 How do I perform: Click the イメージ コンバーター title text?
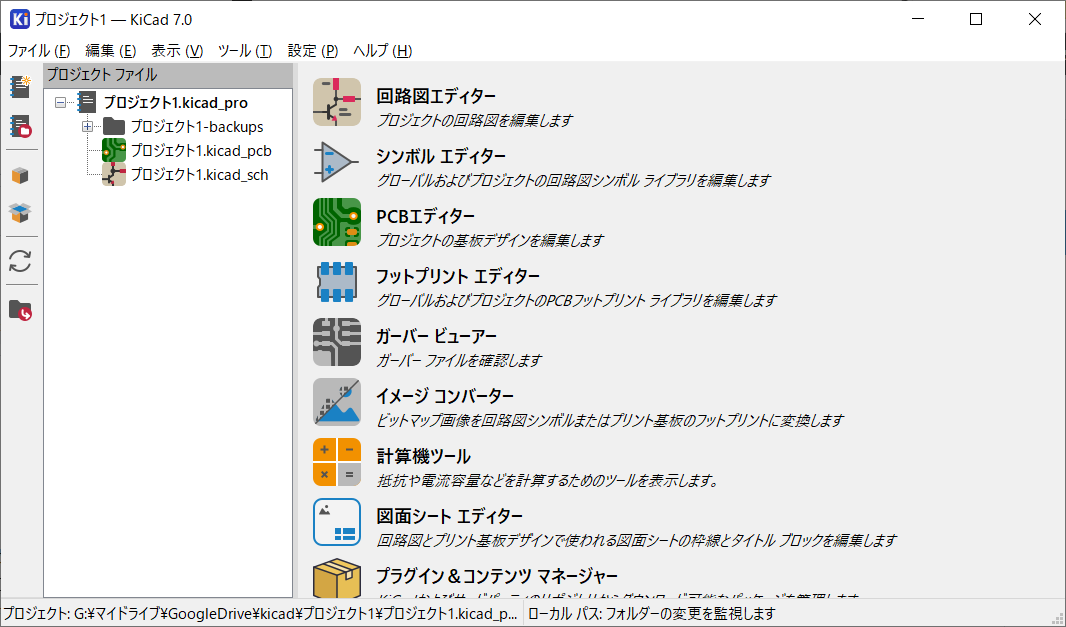tap(445, 396)
